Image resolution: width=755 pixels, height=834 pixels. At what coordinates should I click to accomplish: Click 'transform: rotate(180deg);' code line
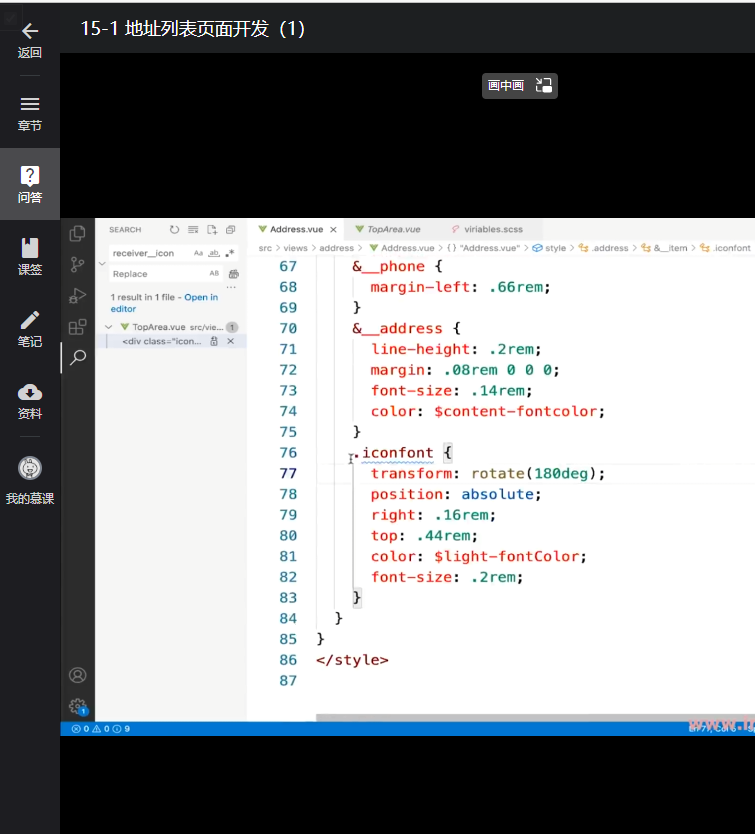click(488, 473)
